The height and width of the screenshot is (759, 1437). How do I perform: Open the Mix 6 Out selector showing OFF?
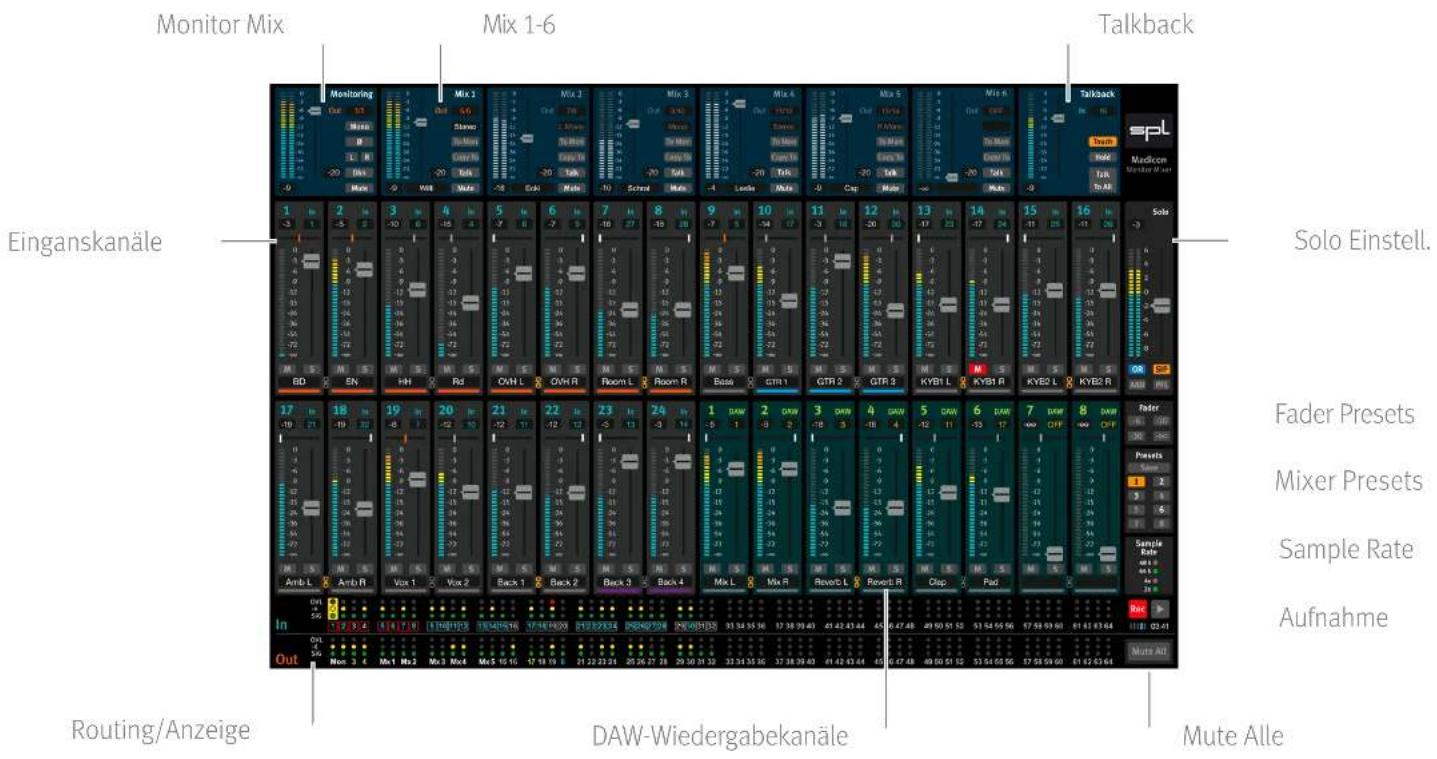pos(996,109)
